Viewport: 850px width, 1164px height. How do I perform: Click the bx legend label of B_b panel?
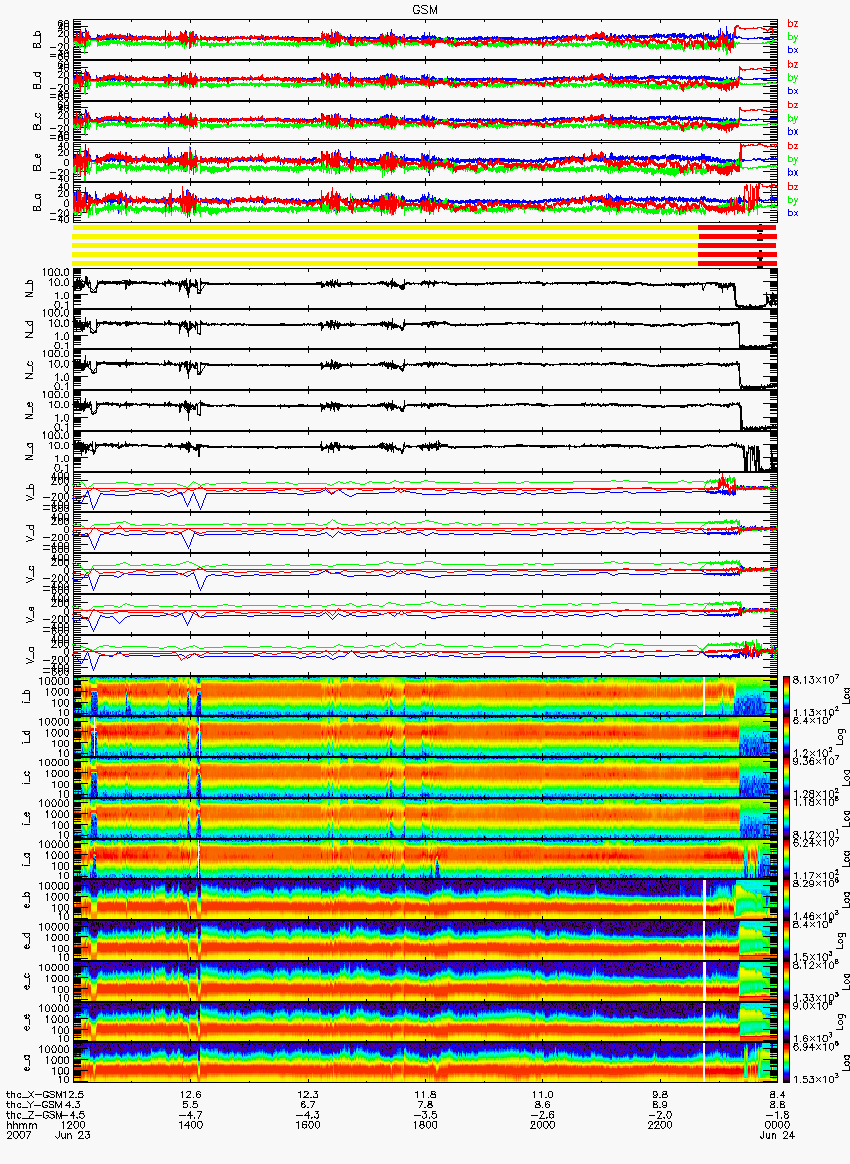[x=793, y=50]
